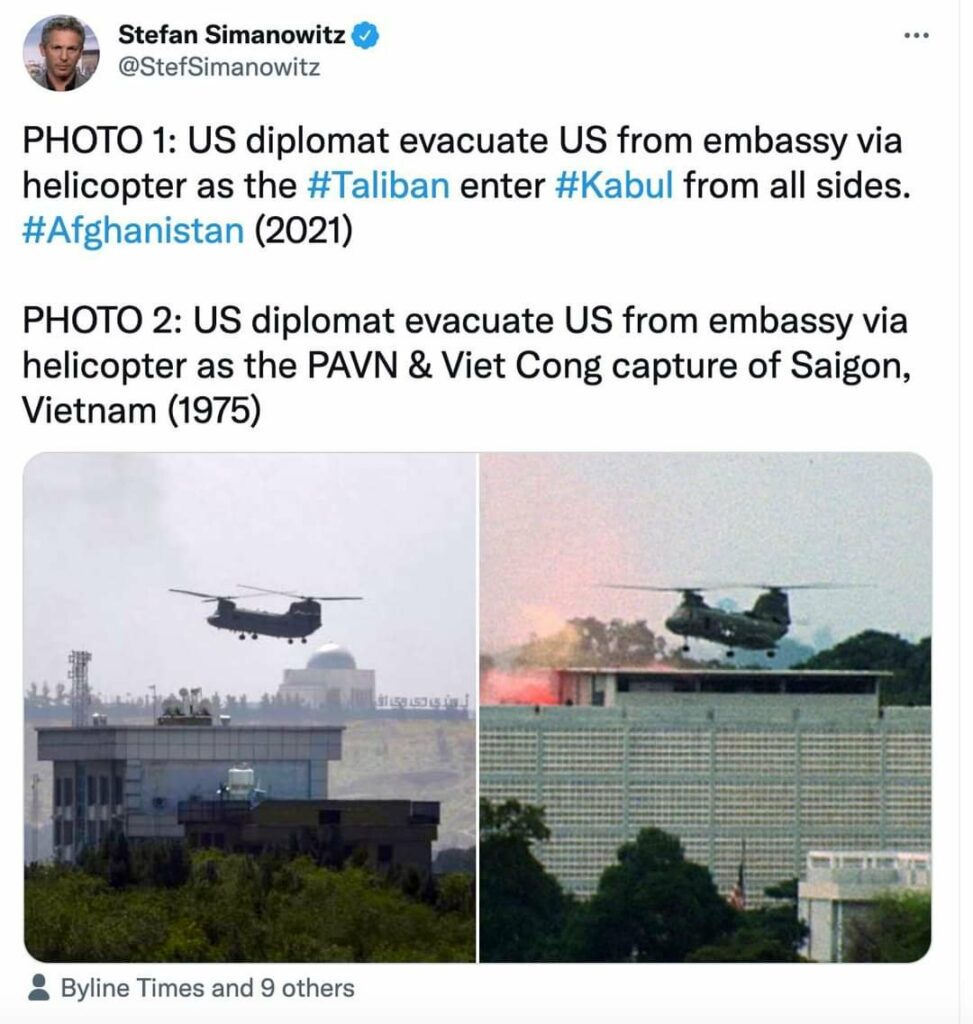Viewport: 973px width, 1024px height.
Task: Click the PHOTO 1 tweet text paragraph
Action: click(x=466, y=185)
